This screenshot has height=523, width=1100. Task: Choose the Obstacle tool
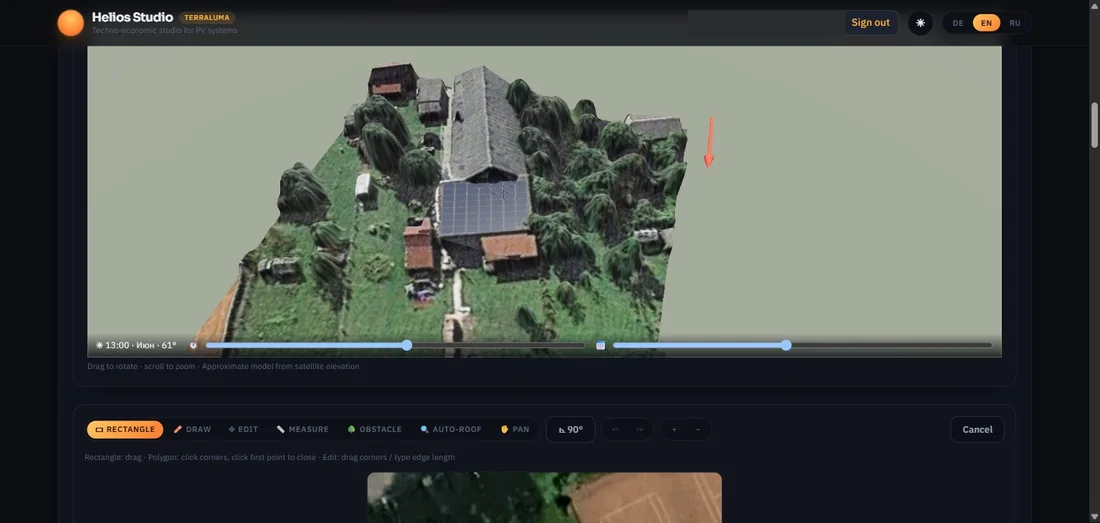(x=375, y=429)
